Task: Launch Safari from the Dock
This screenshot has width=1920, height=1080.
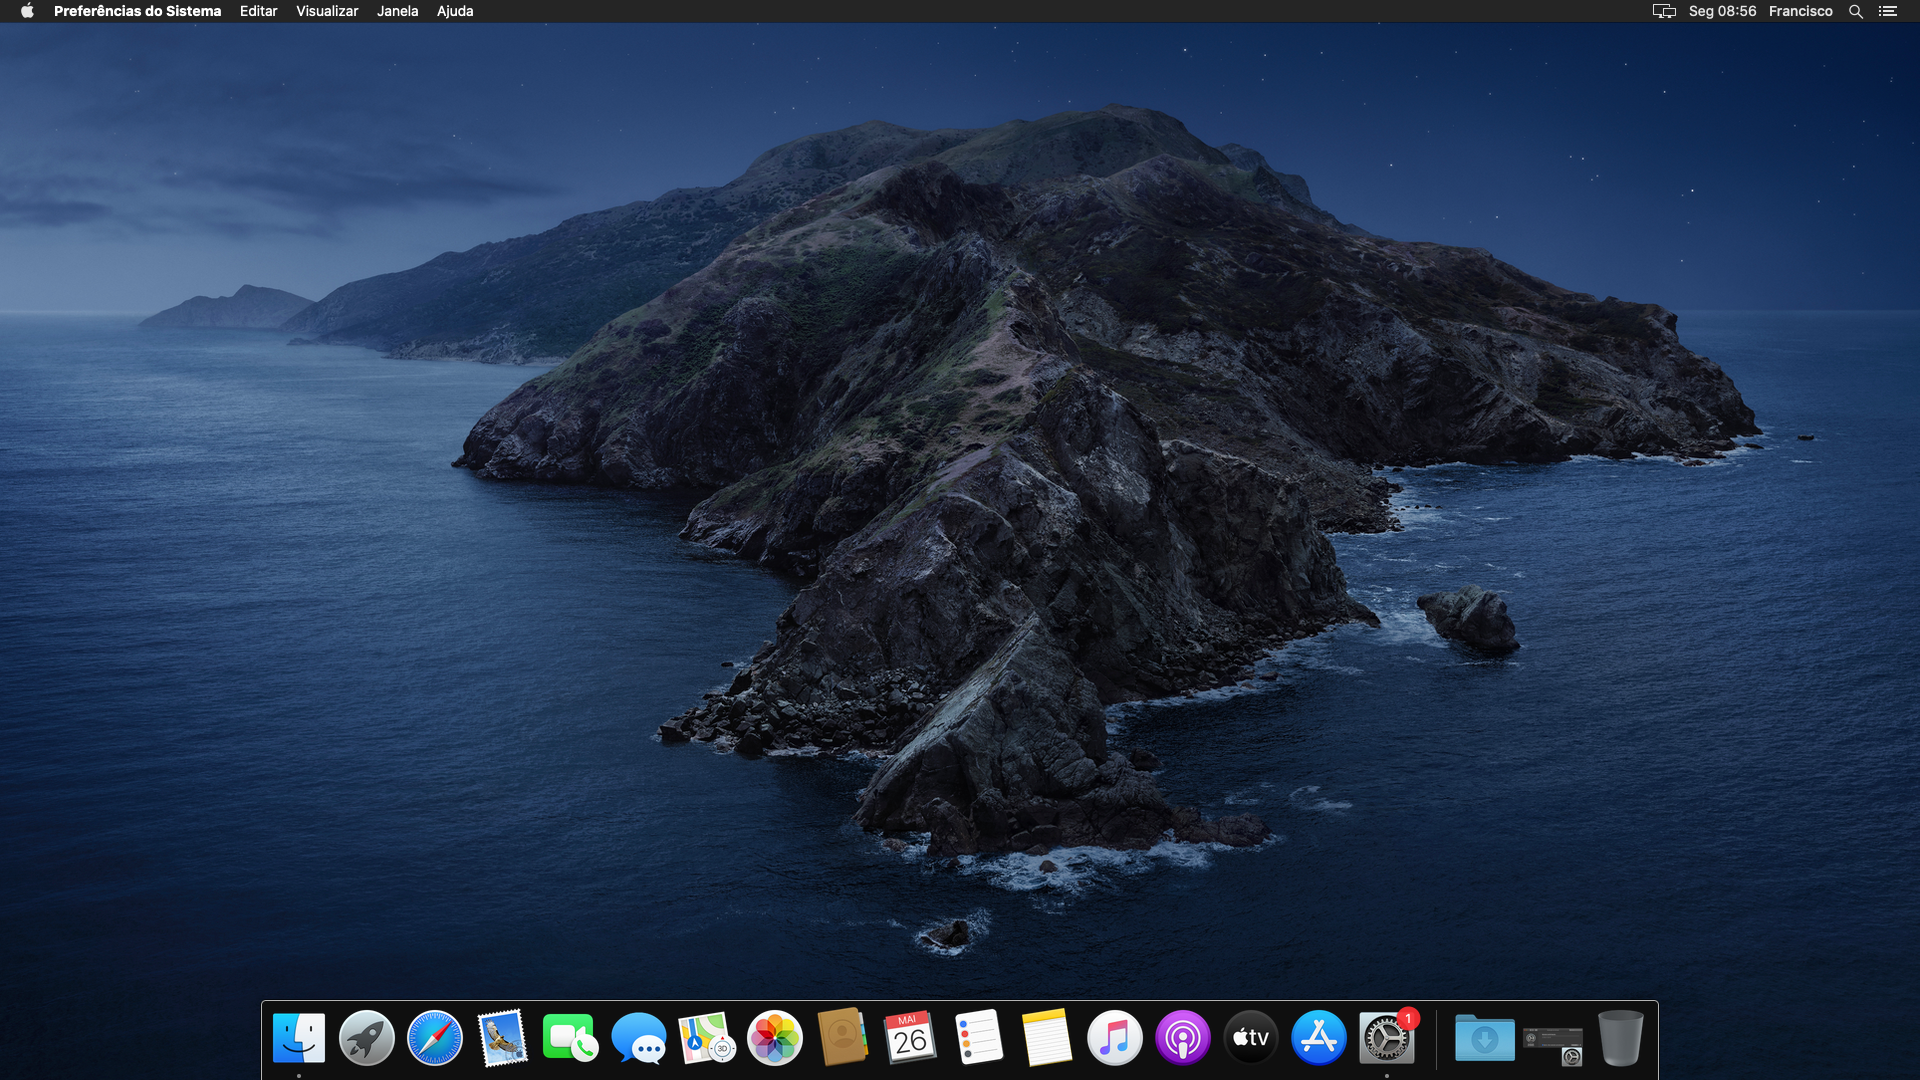Action: (435, 1038)
